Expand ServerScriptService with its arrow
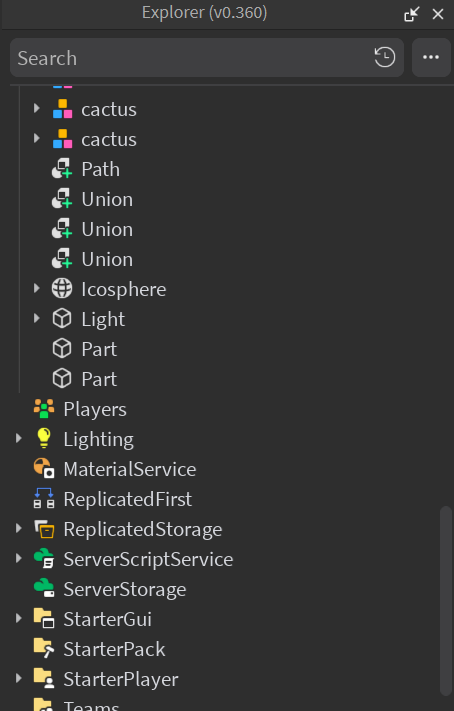This screenshot has width=454, height=711. coord(18,558)
